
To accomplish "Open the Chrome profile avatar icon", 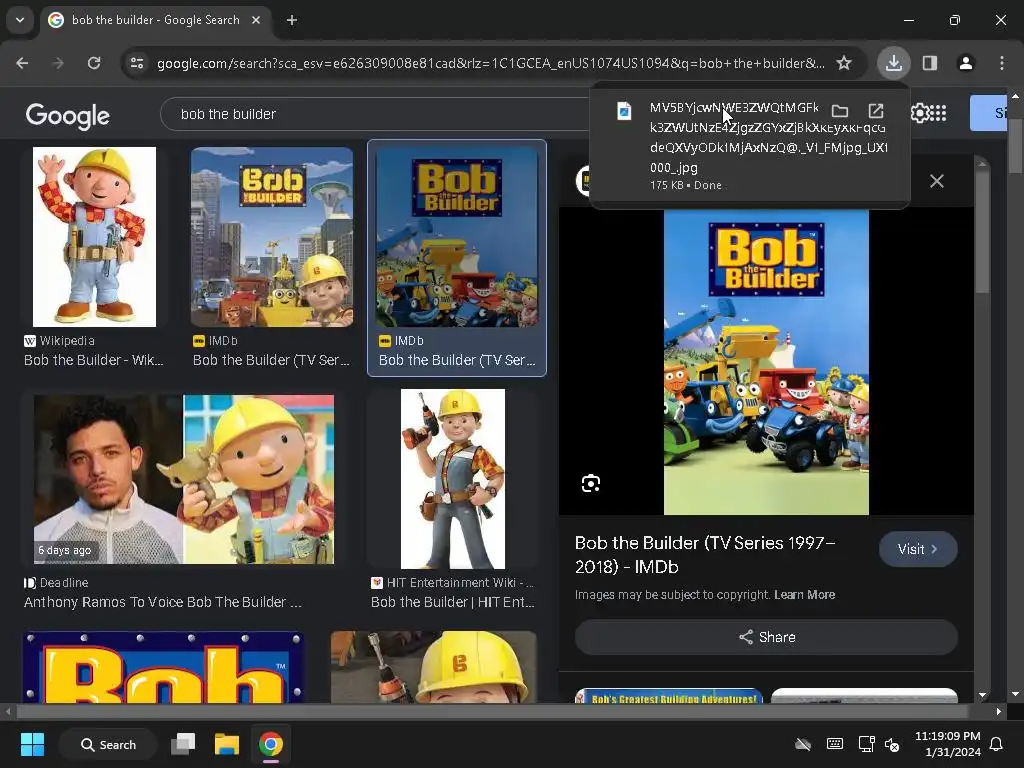I will tap(966, 63).
